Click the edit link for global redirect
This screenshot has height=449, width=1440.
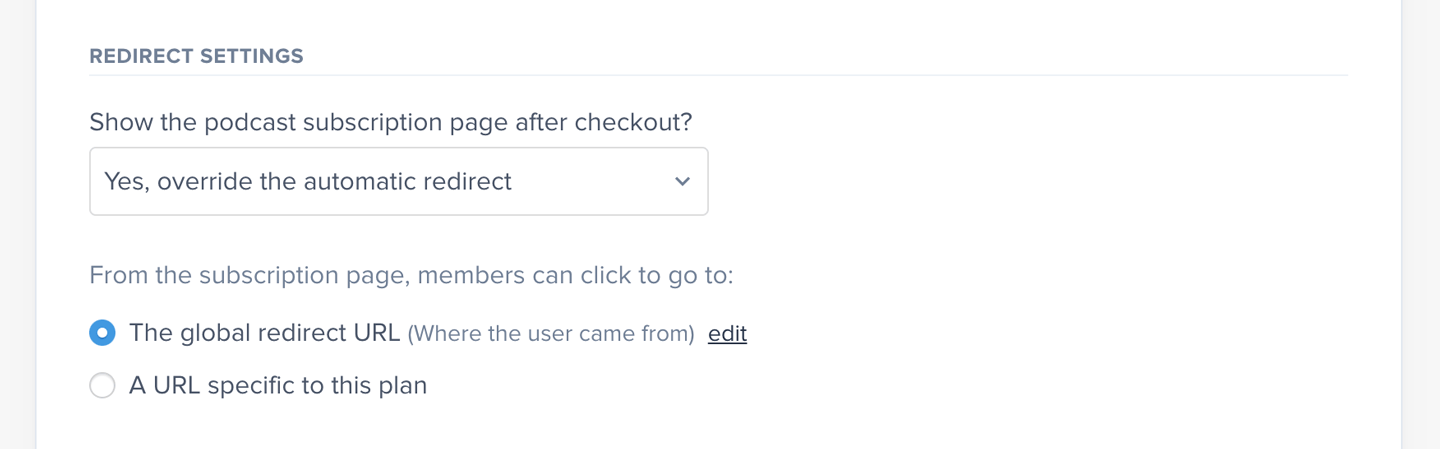(727, 334)
